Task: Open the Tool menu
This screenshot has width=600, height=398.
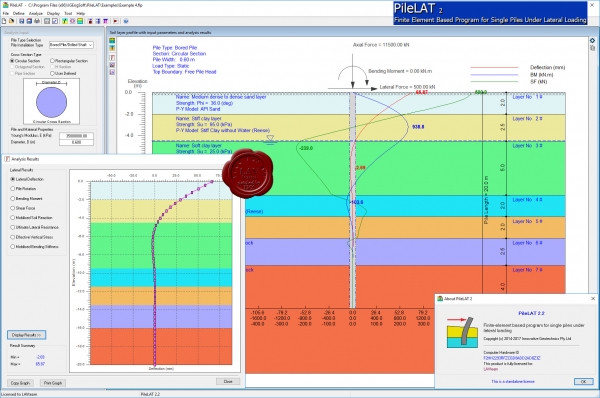Action: [68, 13]
